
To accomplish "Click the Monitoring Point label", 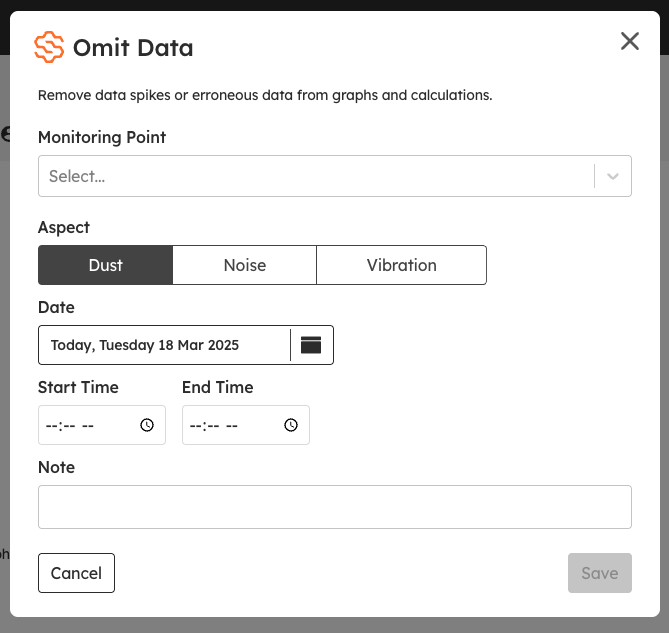I will (102, 137).
